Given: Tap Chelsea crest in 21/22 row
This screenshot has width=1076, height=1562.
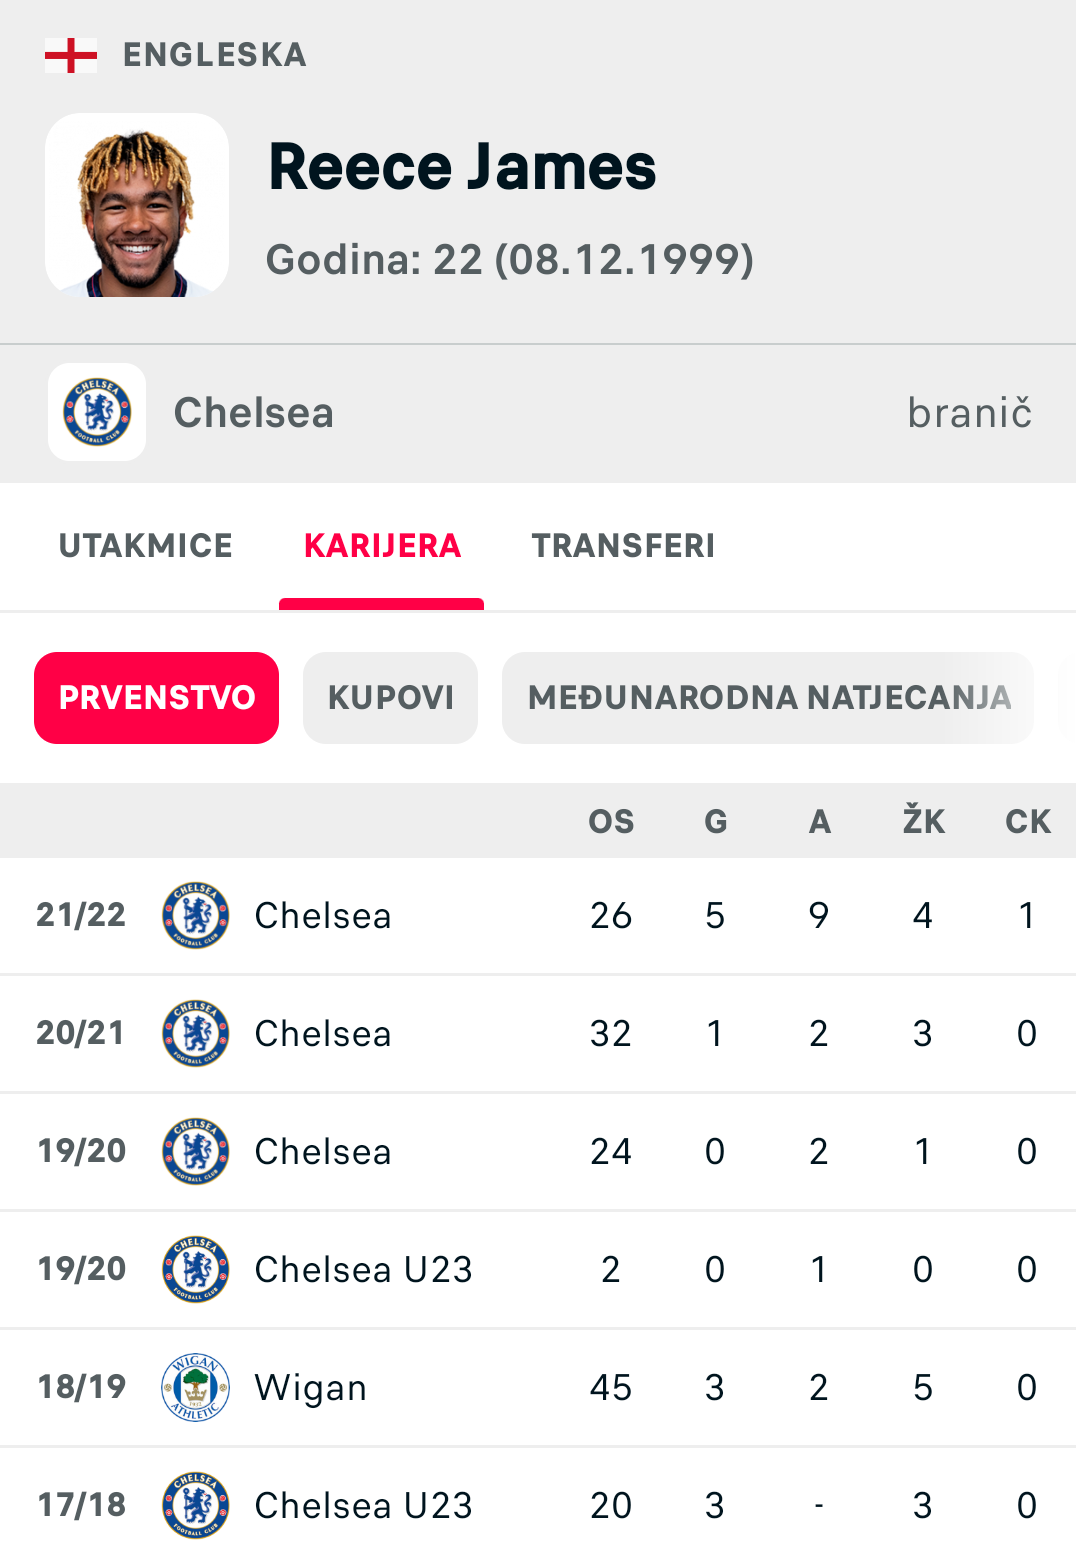Looking at the screenshot, I should 196,915.
